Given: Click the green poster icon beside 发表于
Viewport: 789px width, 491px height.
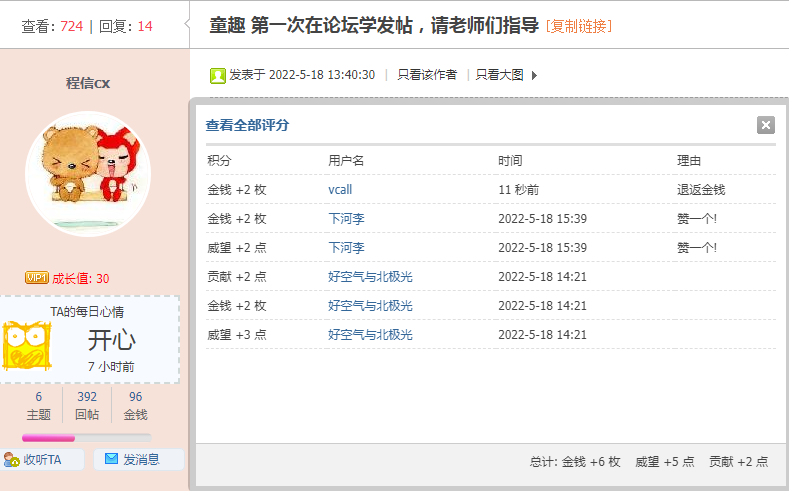Looking at the screenshot, I should click(x=218, y=75).
